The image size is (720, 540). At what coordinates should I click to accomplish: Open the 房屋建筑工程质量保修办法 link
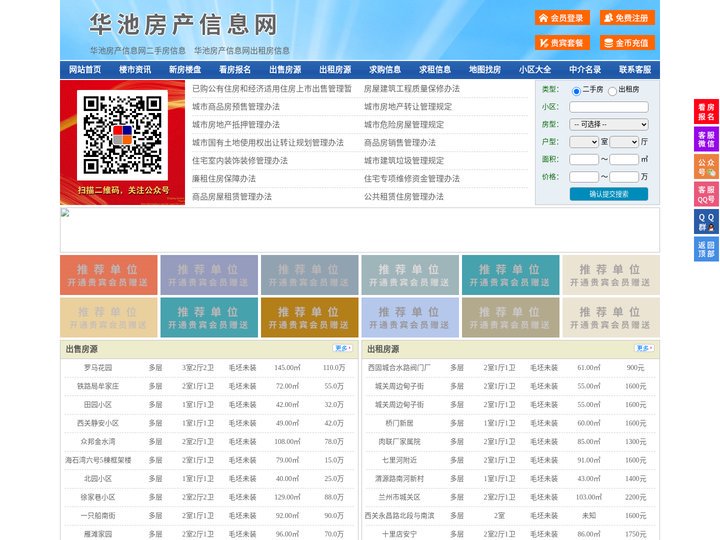click(x=412, y=89)
